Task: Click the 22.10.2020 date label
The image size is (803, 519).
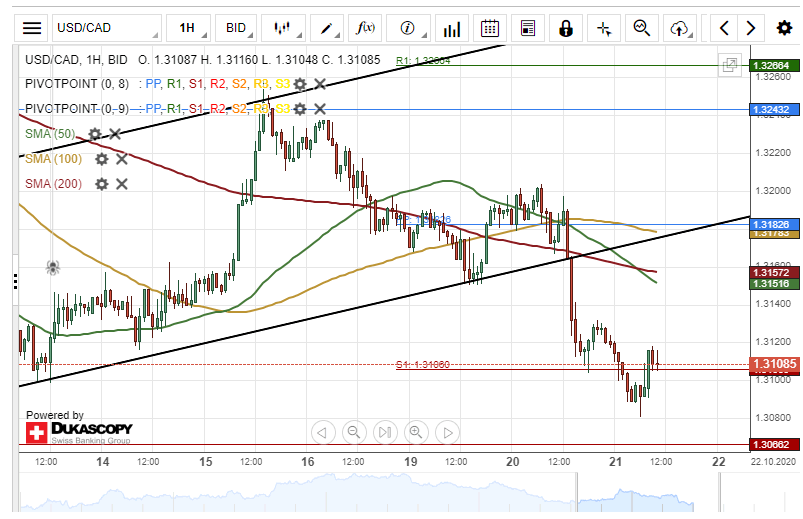Action: (774, 462)
